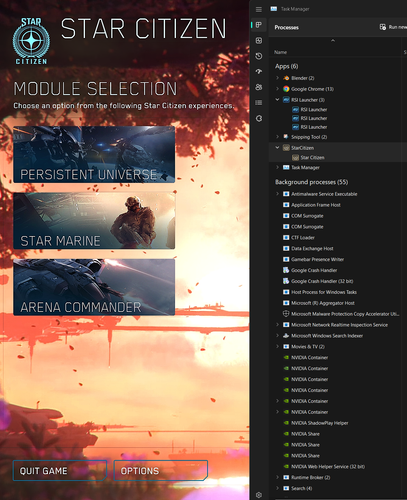Viewport: 407px width, 500px height.
Task: Select the CTF Loader process row
Action: [x=338, y=238]
